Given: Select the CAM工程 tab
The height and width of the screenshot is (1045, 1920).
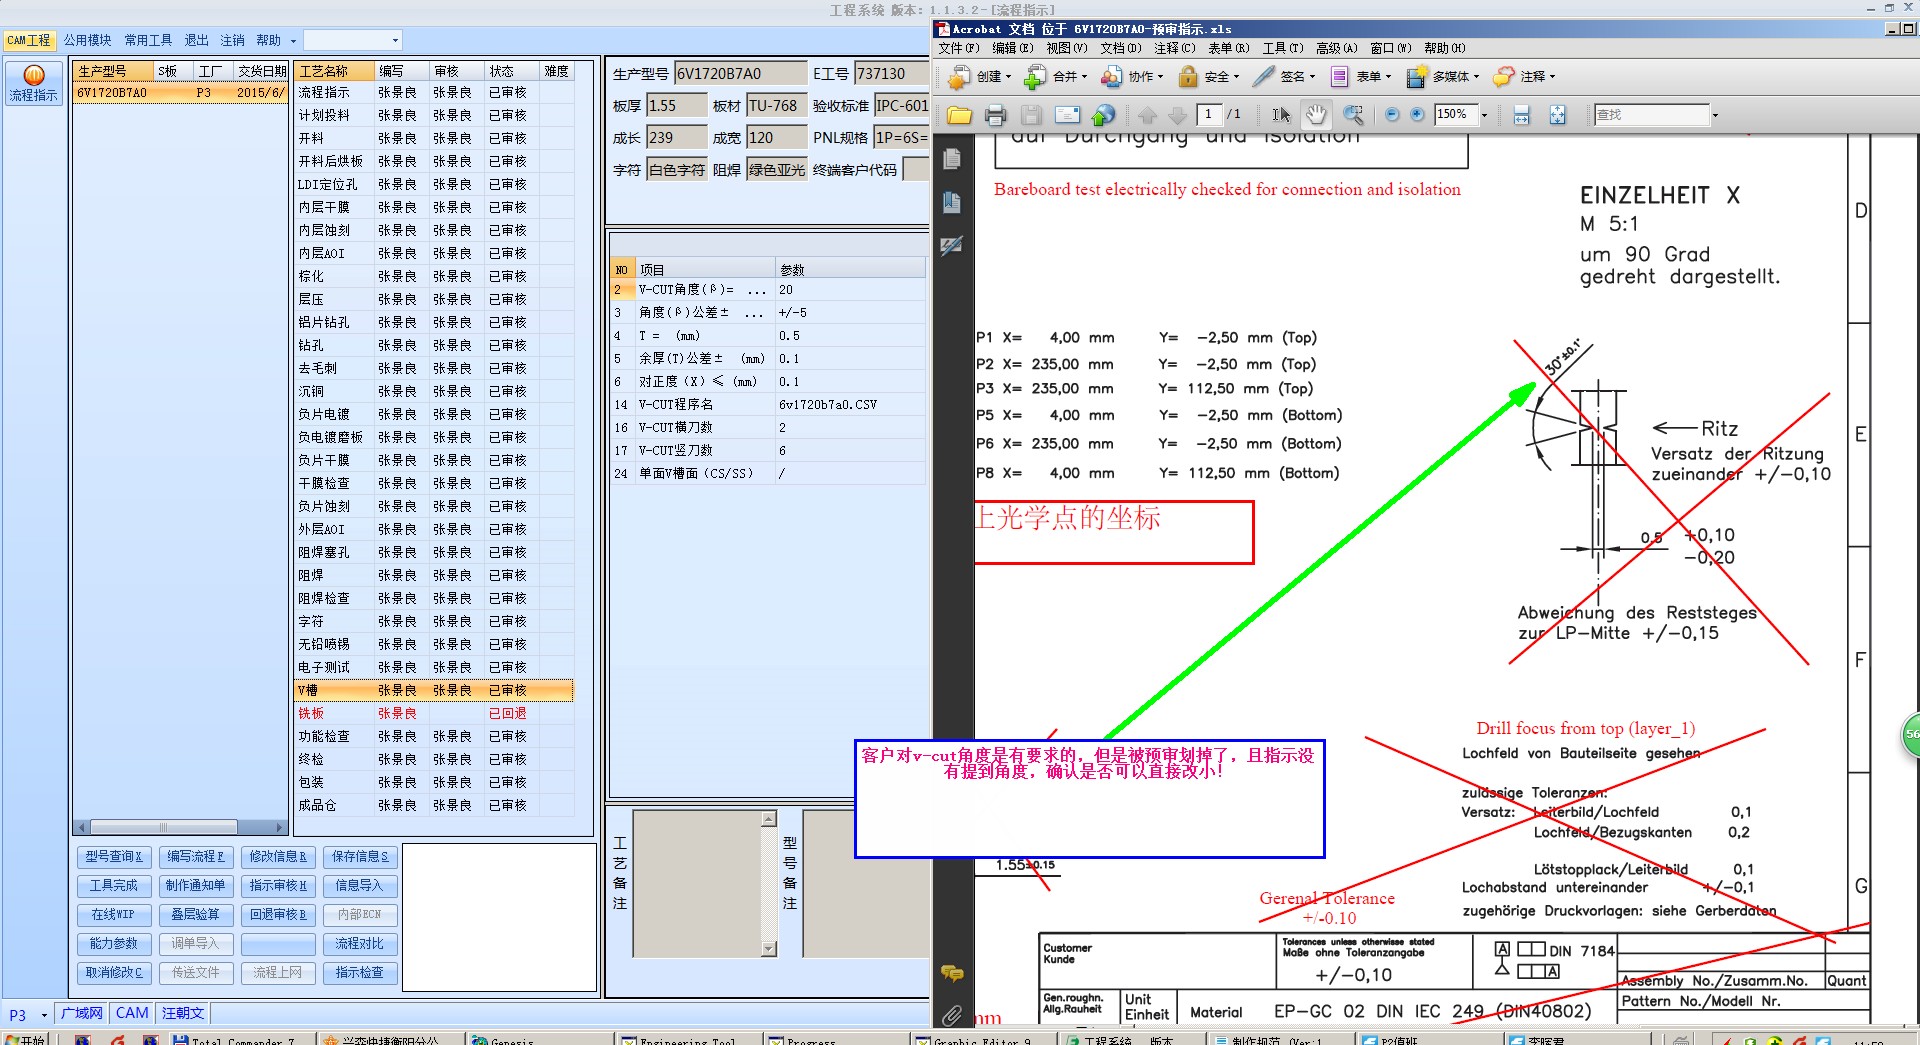Looking at the screenshot, I should pyautogui.click(x=28, y=40).
